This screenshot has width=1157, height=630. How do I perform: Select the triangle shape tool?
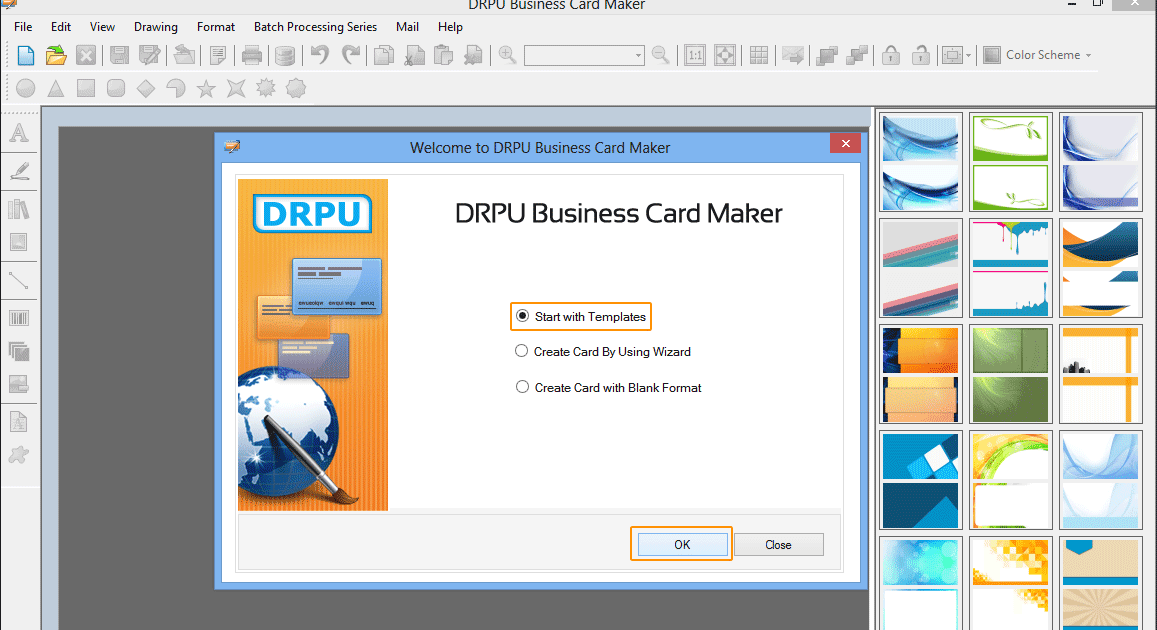[x=55, y=89]
